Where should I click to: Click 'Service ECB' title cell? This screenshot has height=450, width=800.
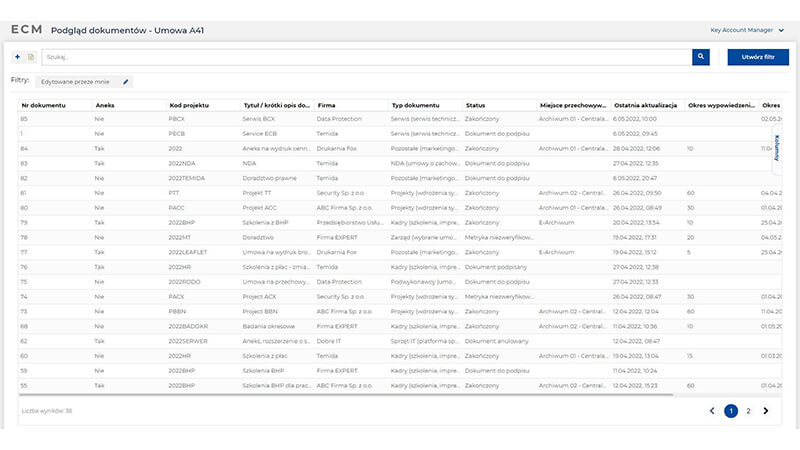(259, 134)
